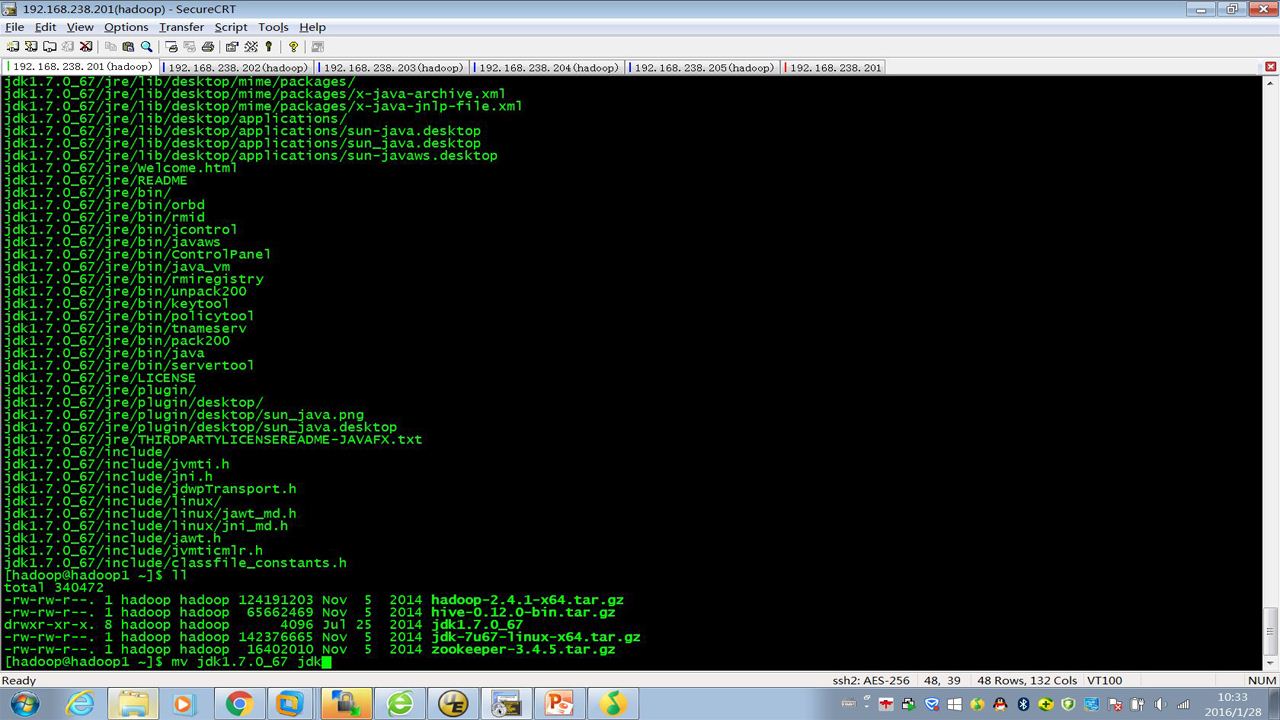
Task: Open VMware Workstation from the taskbar
Action: pyautogui.click(x=290, y=704)
